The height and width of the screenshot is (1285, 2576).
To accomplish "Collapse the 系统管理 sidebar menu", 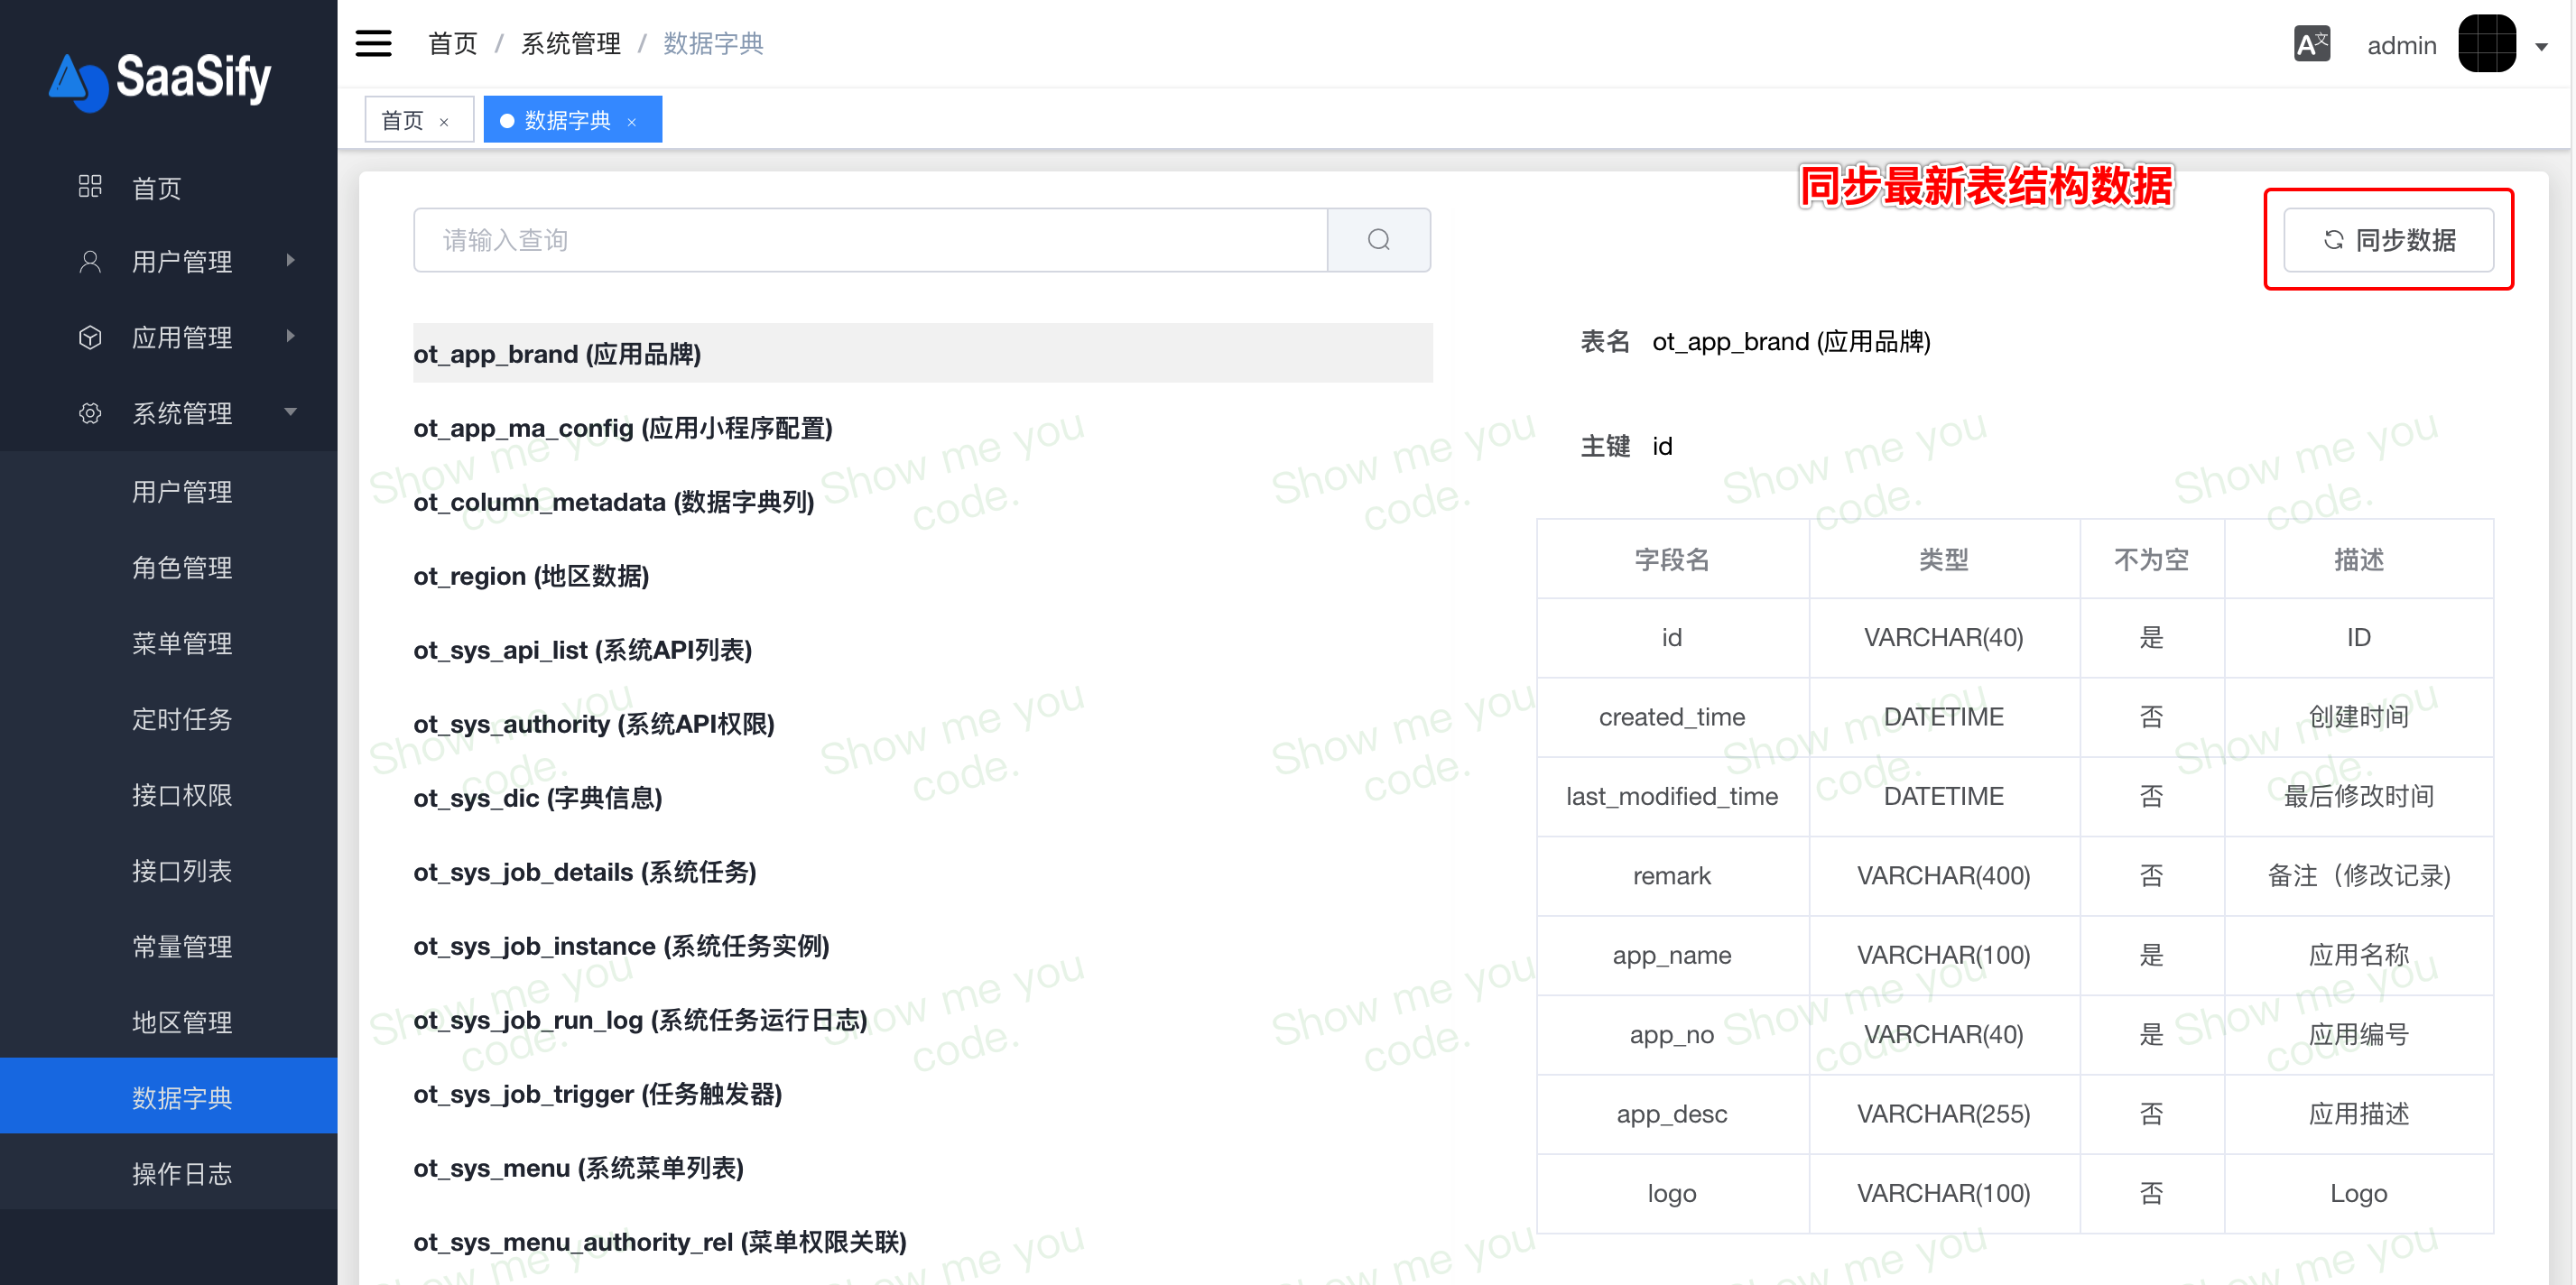I will 182,413.
